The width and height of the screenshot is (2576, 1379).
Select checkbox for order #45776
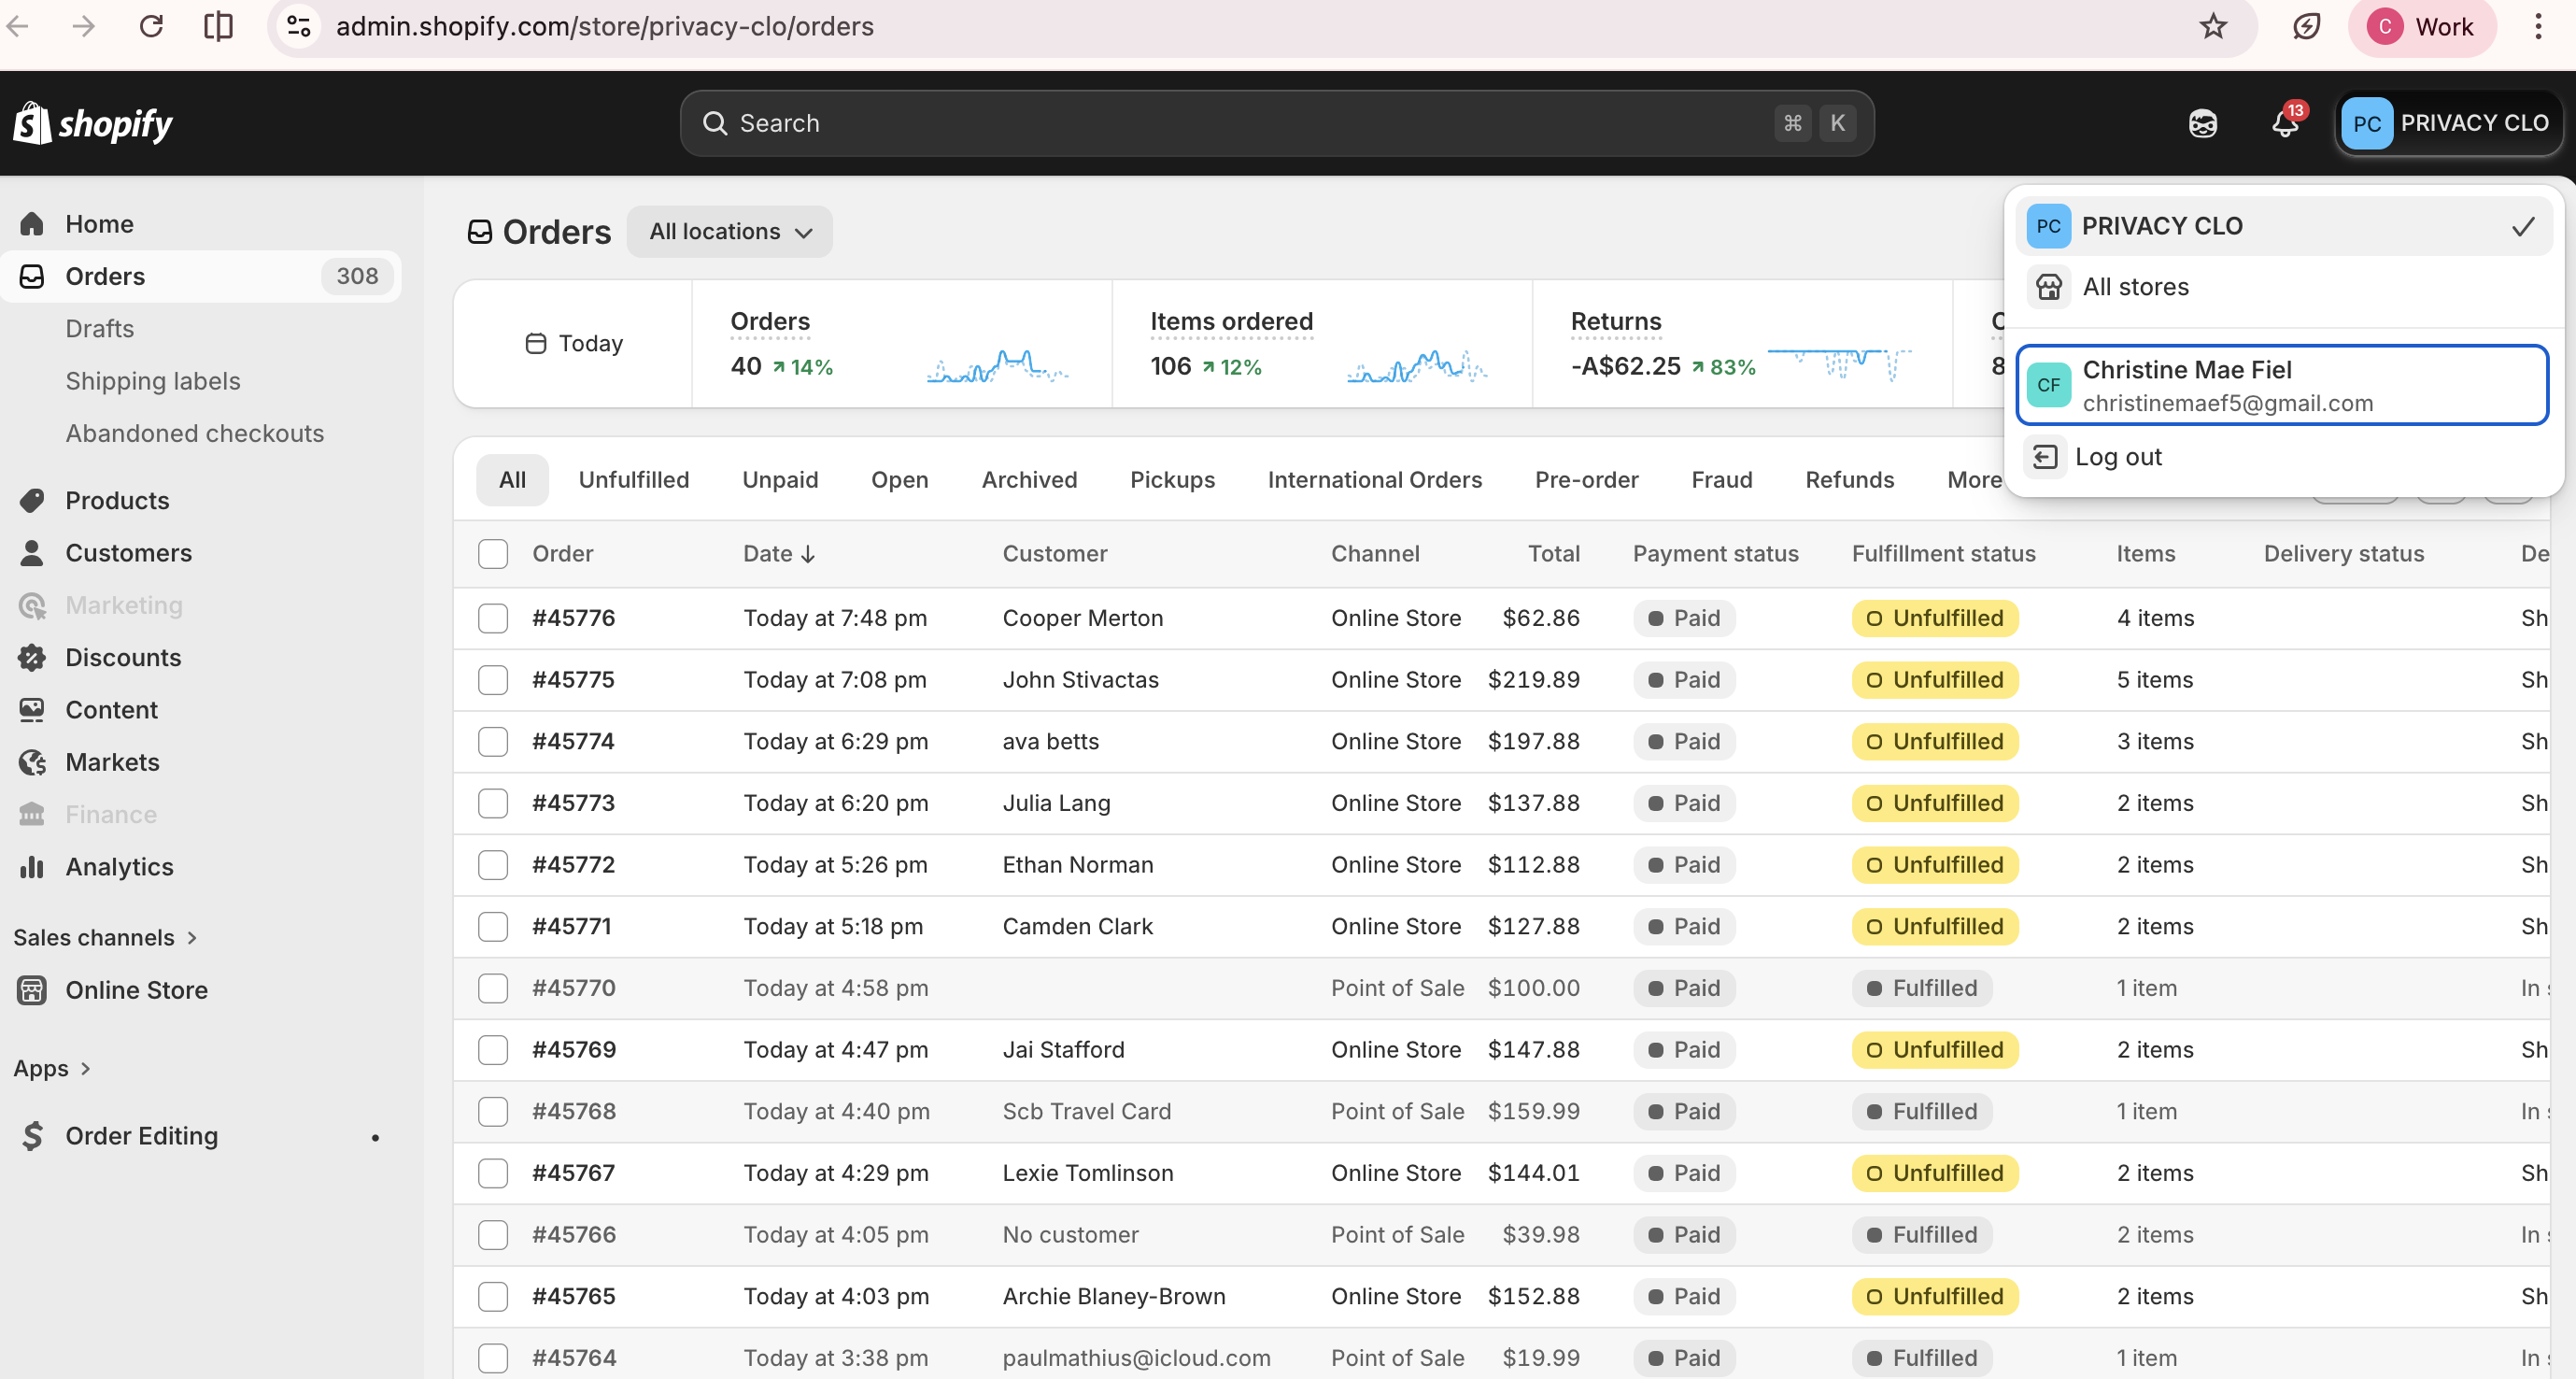tap(493, 618)
